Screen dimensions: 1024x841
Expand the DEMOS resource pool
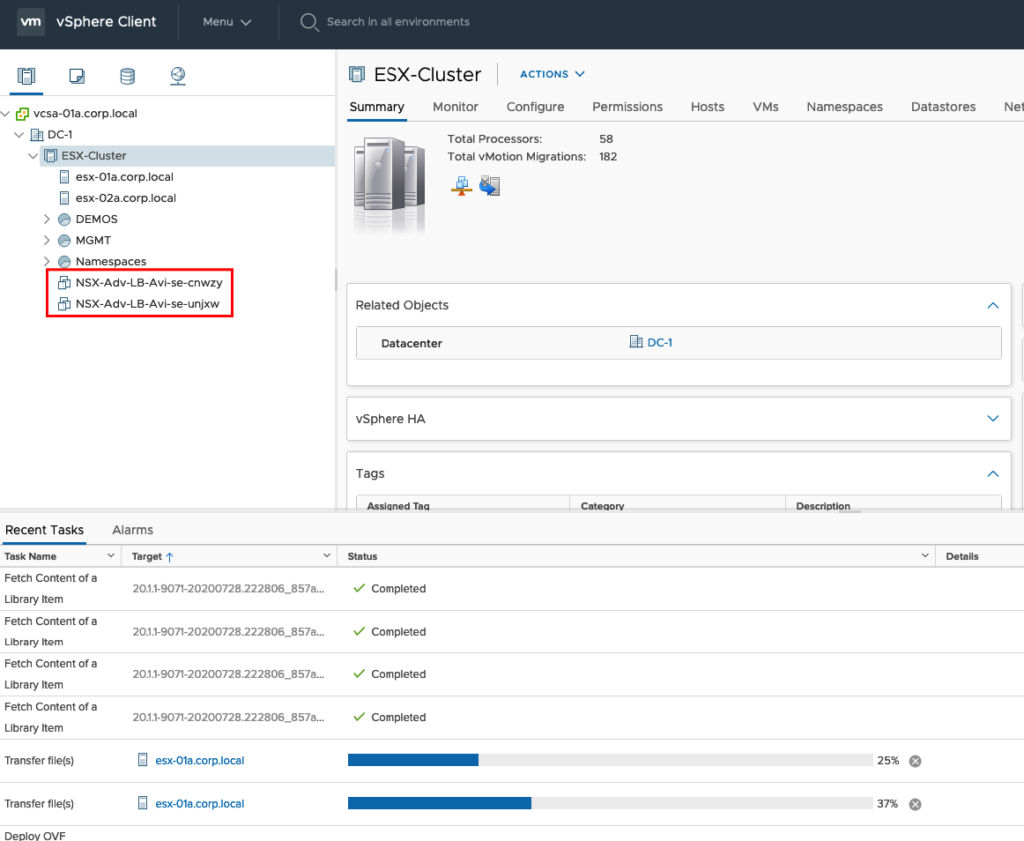pos(47,219)
